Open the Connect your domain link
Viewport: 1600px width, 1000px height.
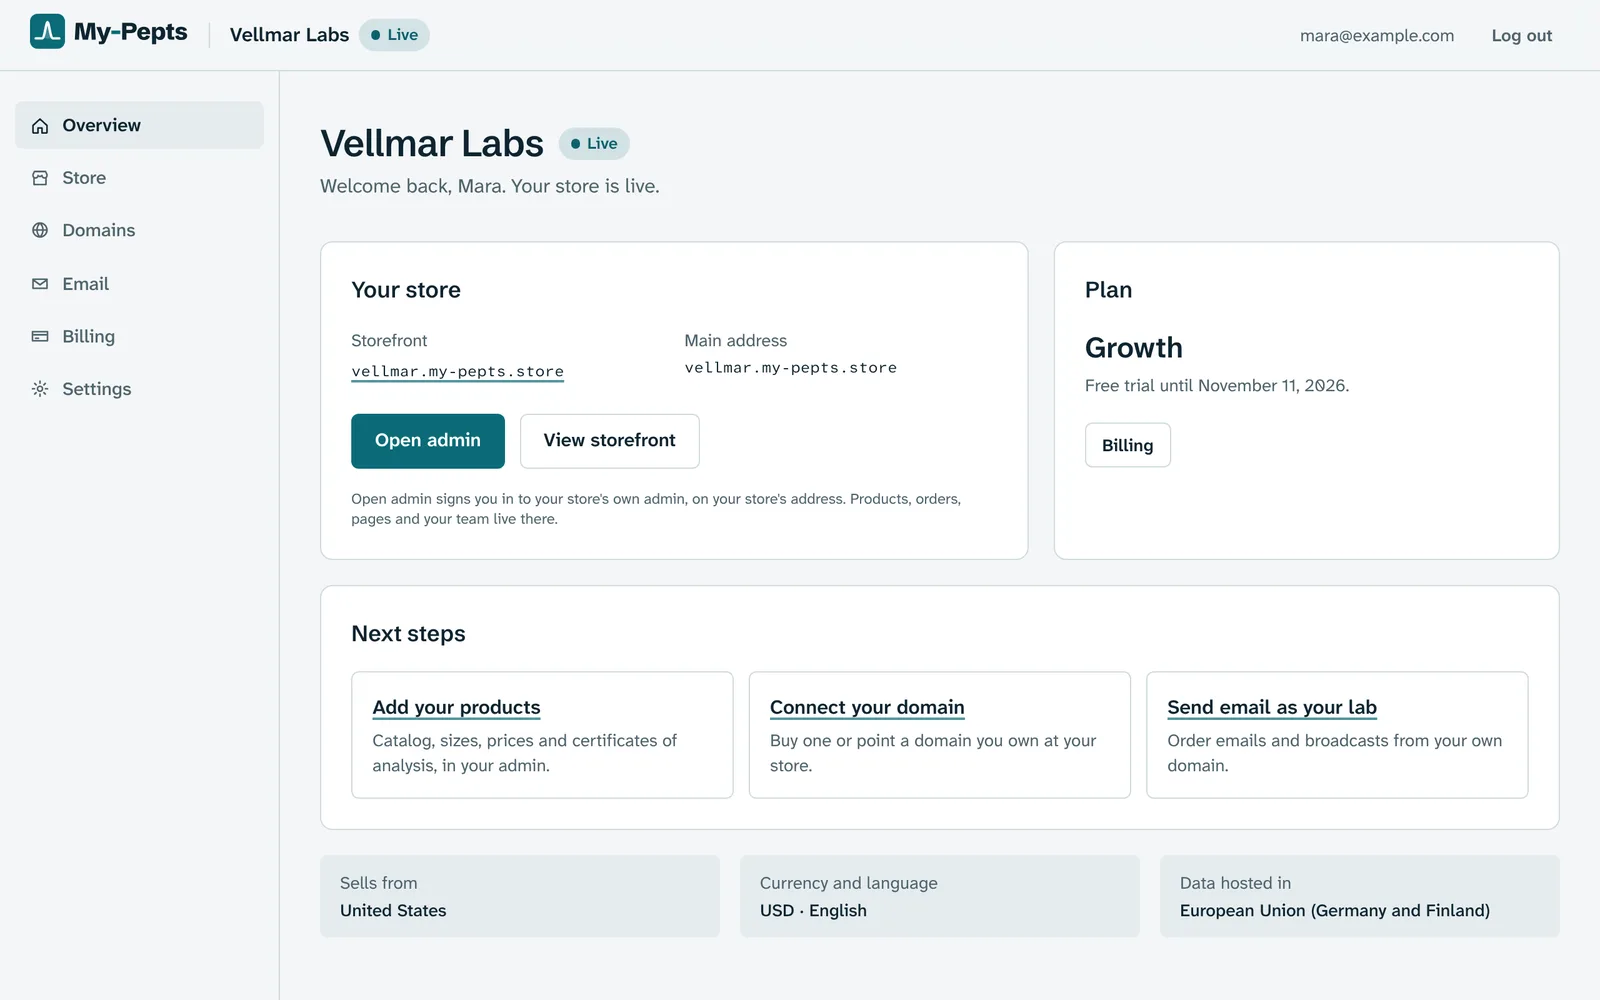[867, 707]
